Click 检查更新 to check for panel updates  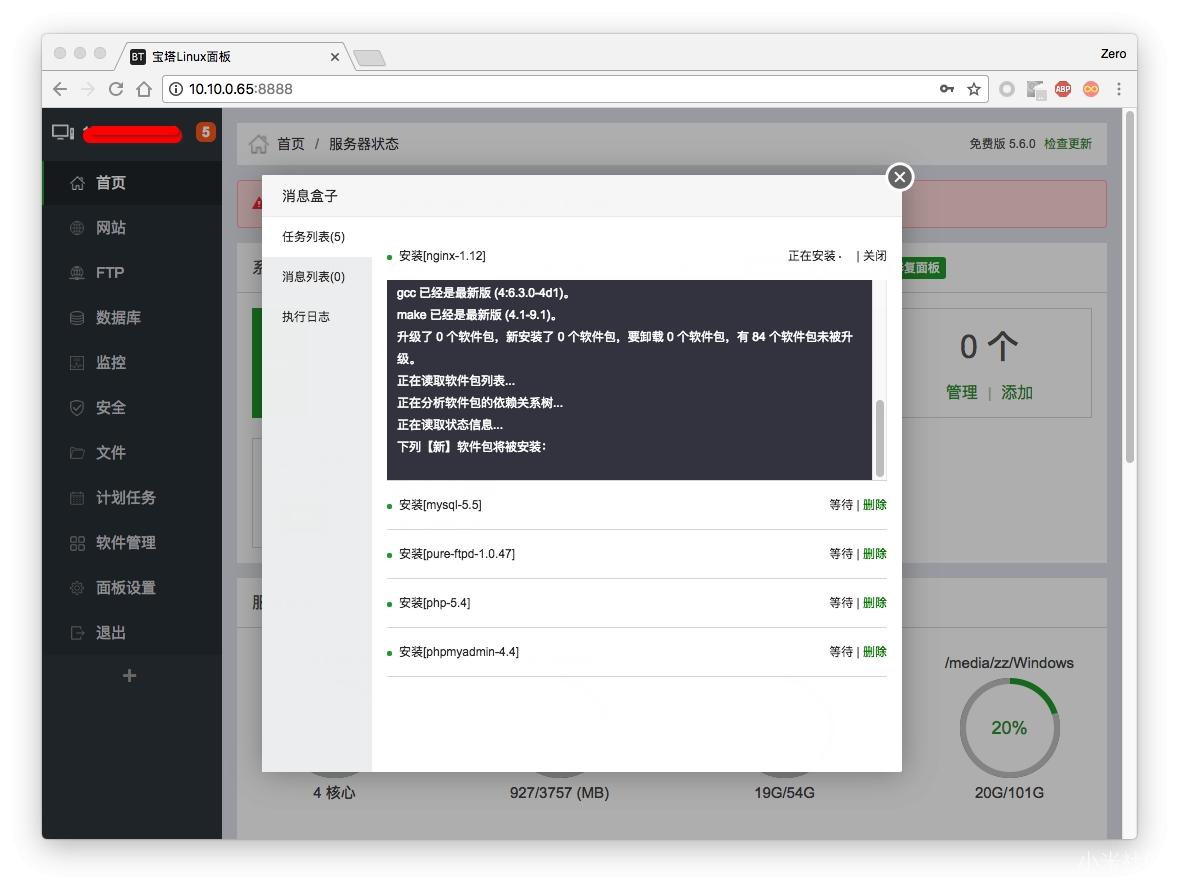click(x=1068, y=143)
